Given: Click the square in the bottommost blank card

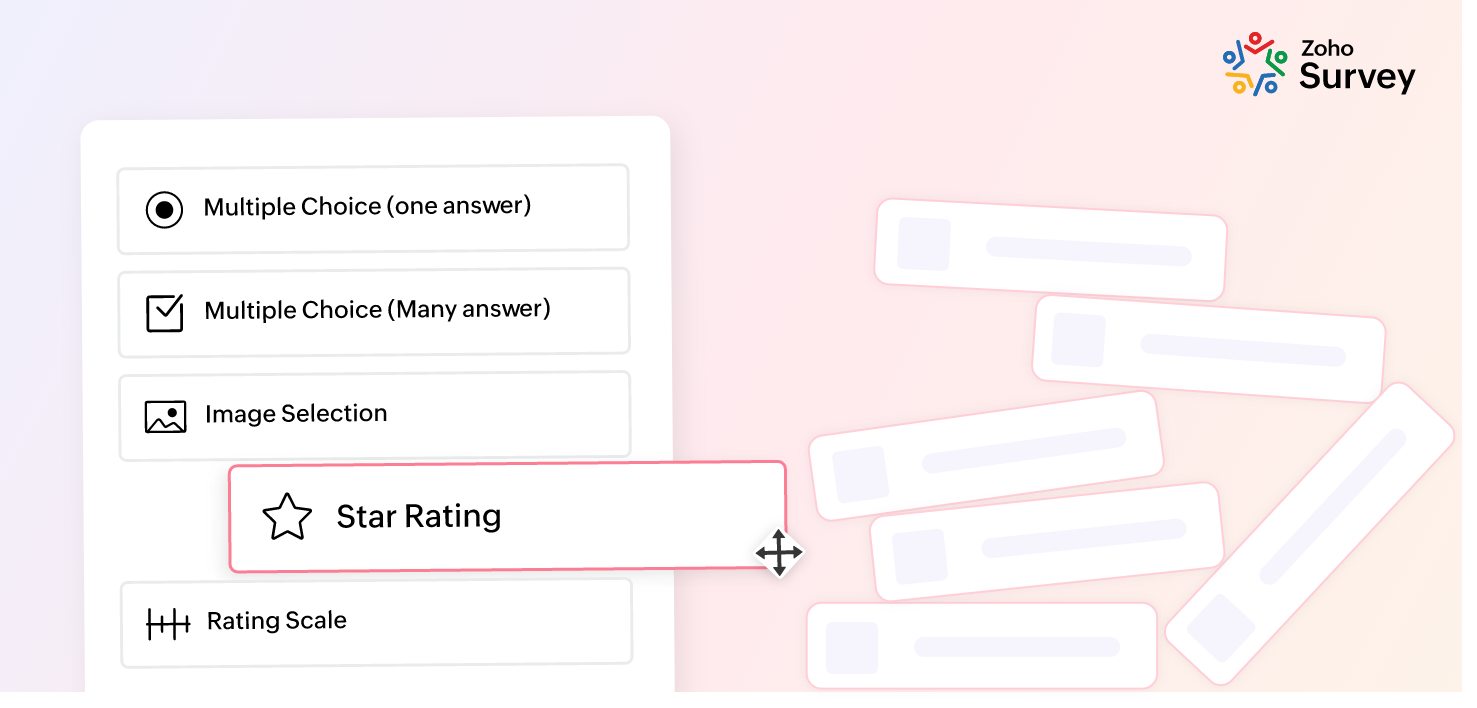Looking at the screenshot, I should (852, 647).
